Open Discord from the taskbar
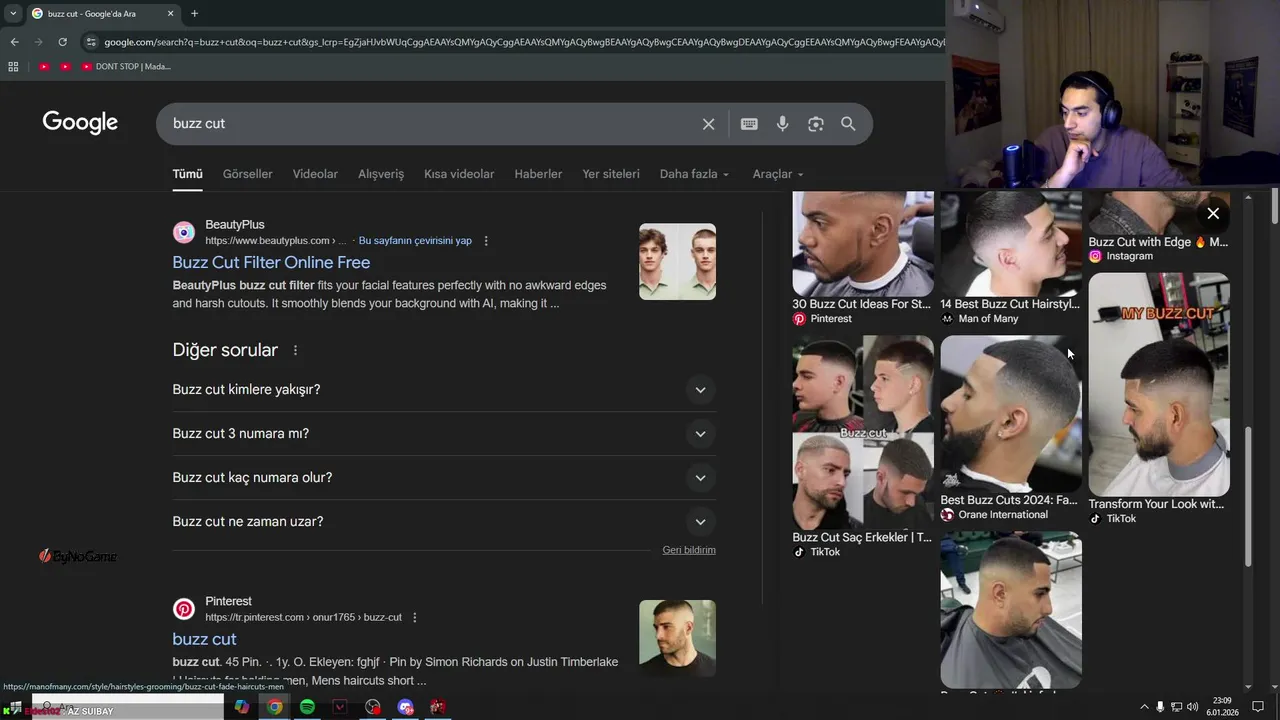This screenshot has height=720, width=1280. pos(405,707)
